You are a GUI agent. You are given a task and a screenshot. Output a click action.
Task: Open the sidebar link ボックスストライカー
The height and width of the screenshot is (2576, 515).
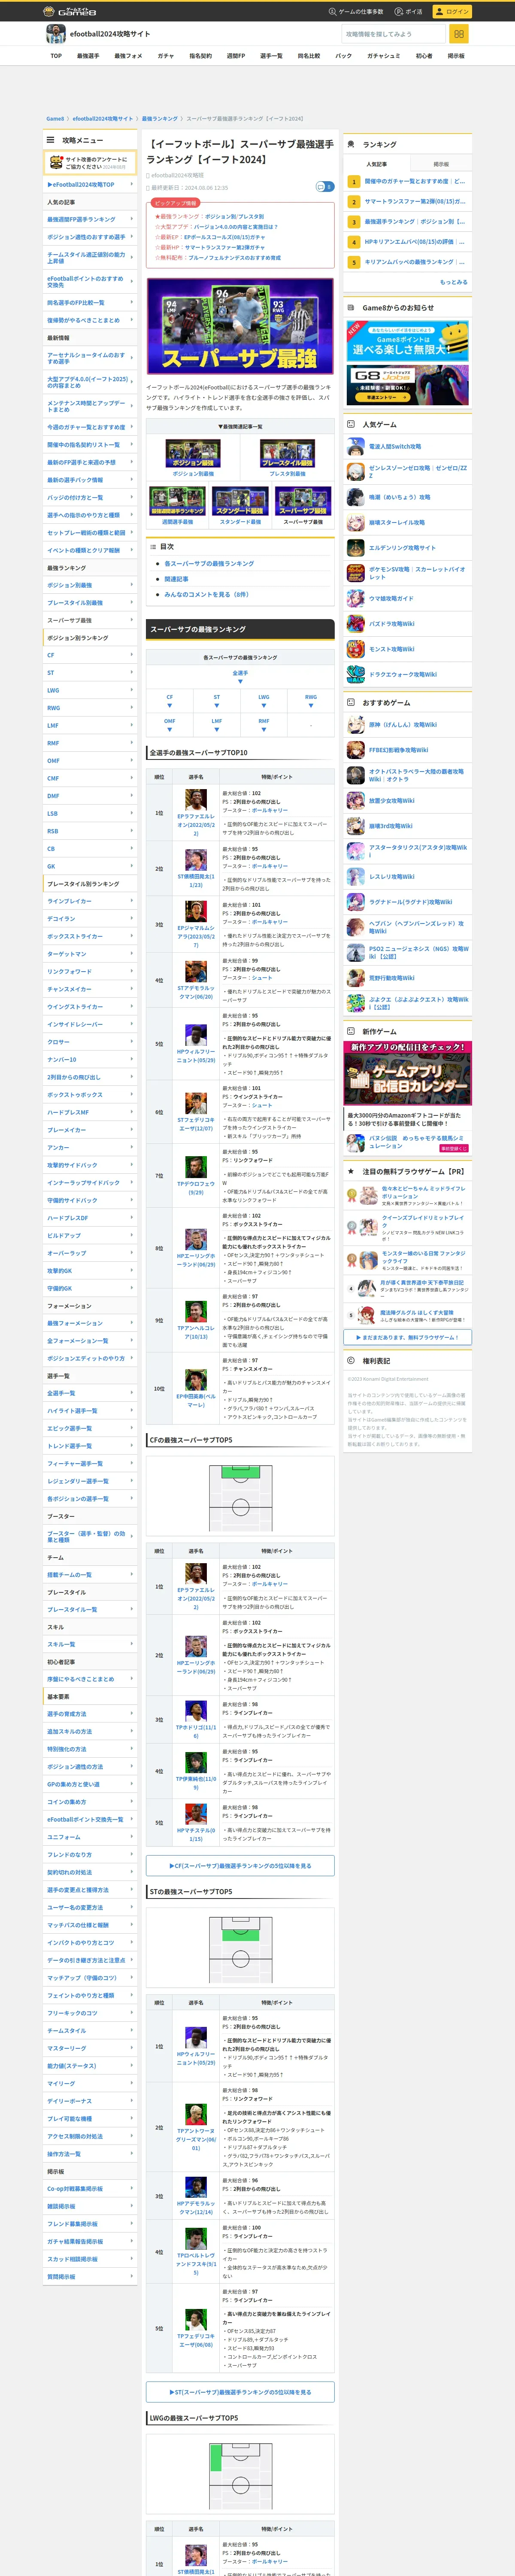(x=90, y=936)
